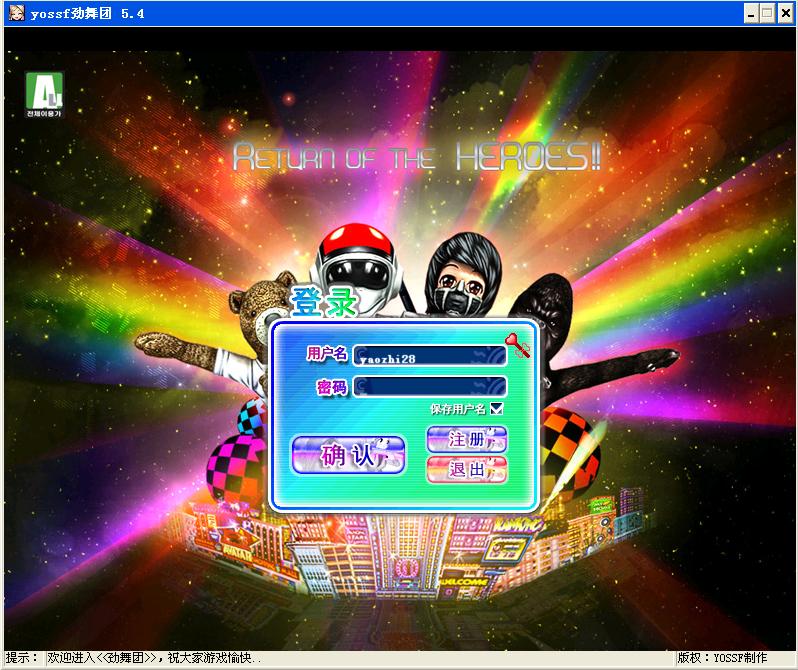798x670 pixels.
Task: Open registration with the 注册 button
Action: tap(467, 440)
